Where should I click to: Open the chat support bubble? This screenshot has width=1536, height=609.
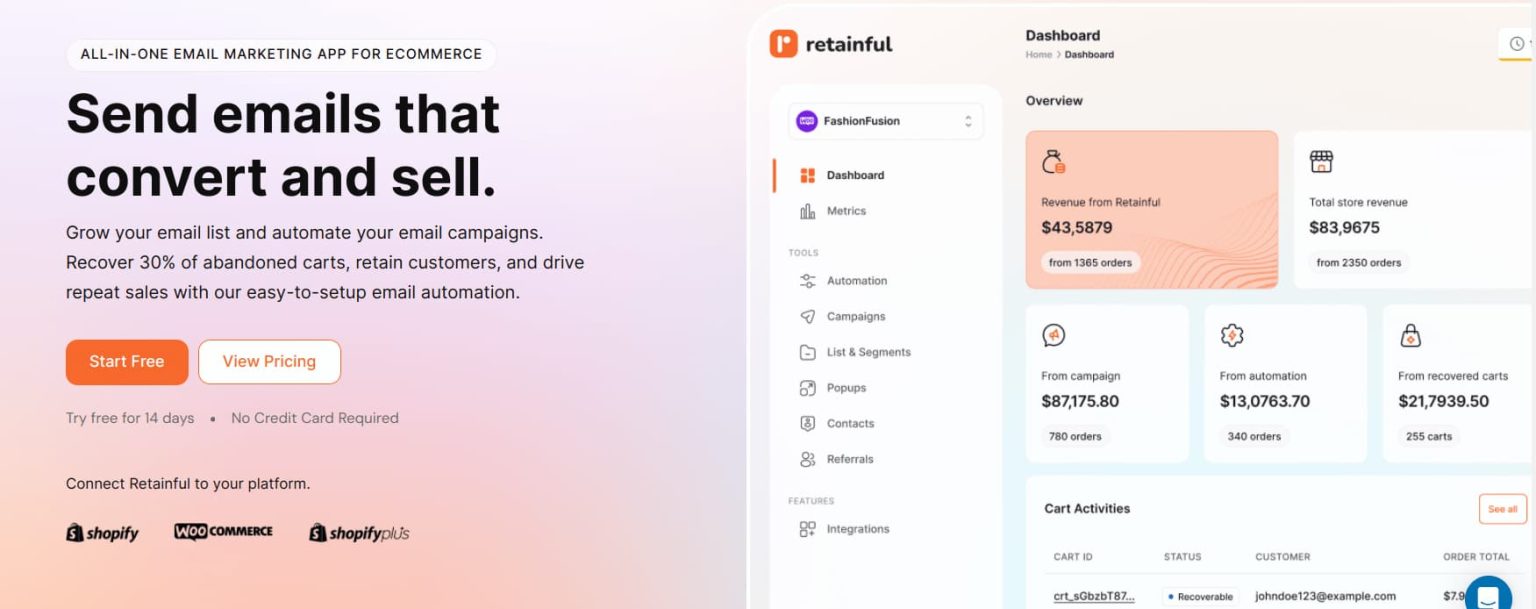[x=1487, y=593]
